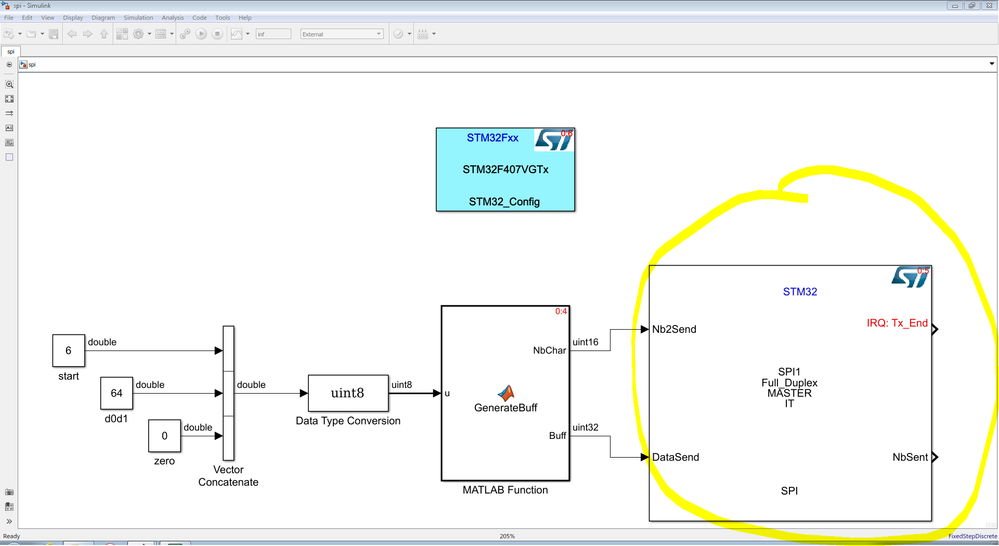Click the NbSent output port

coord(935,457)
